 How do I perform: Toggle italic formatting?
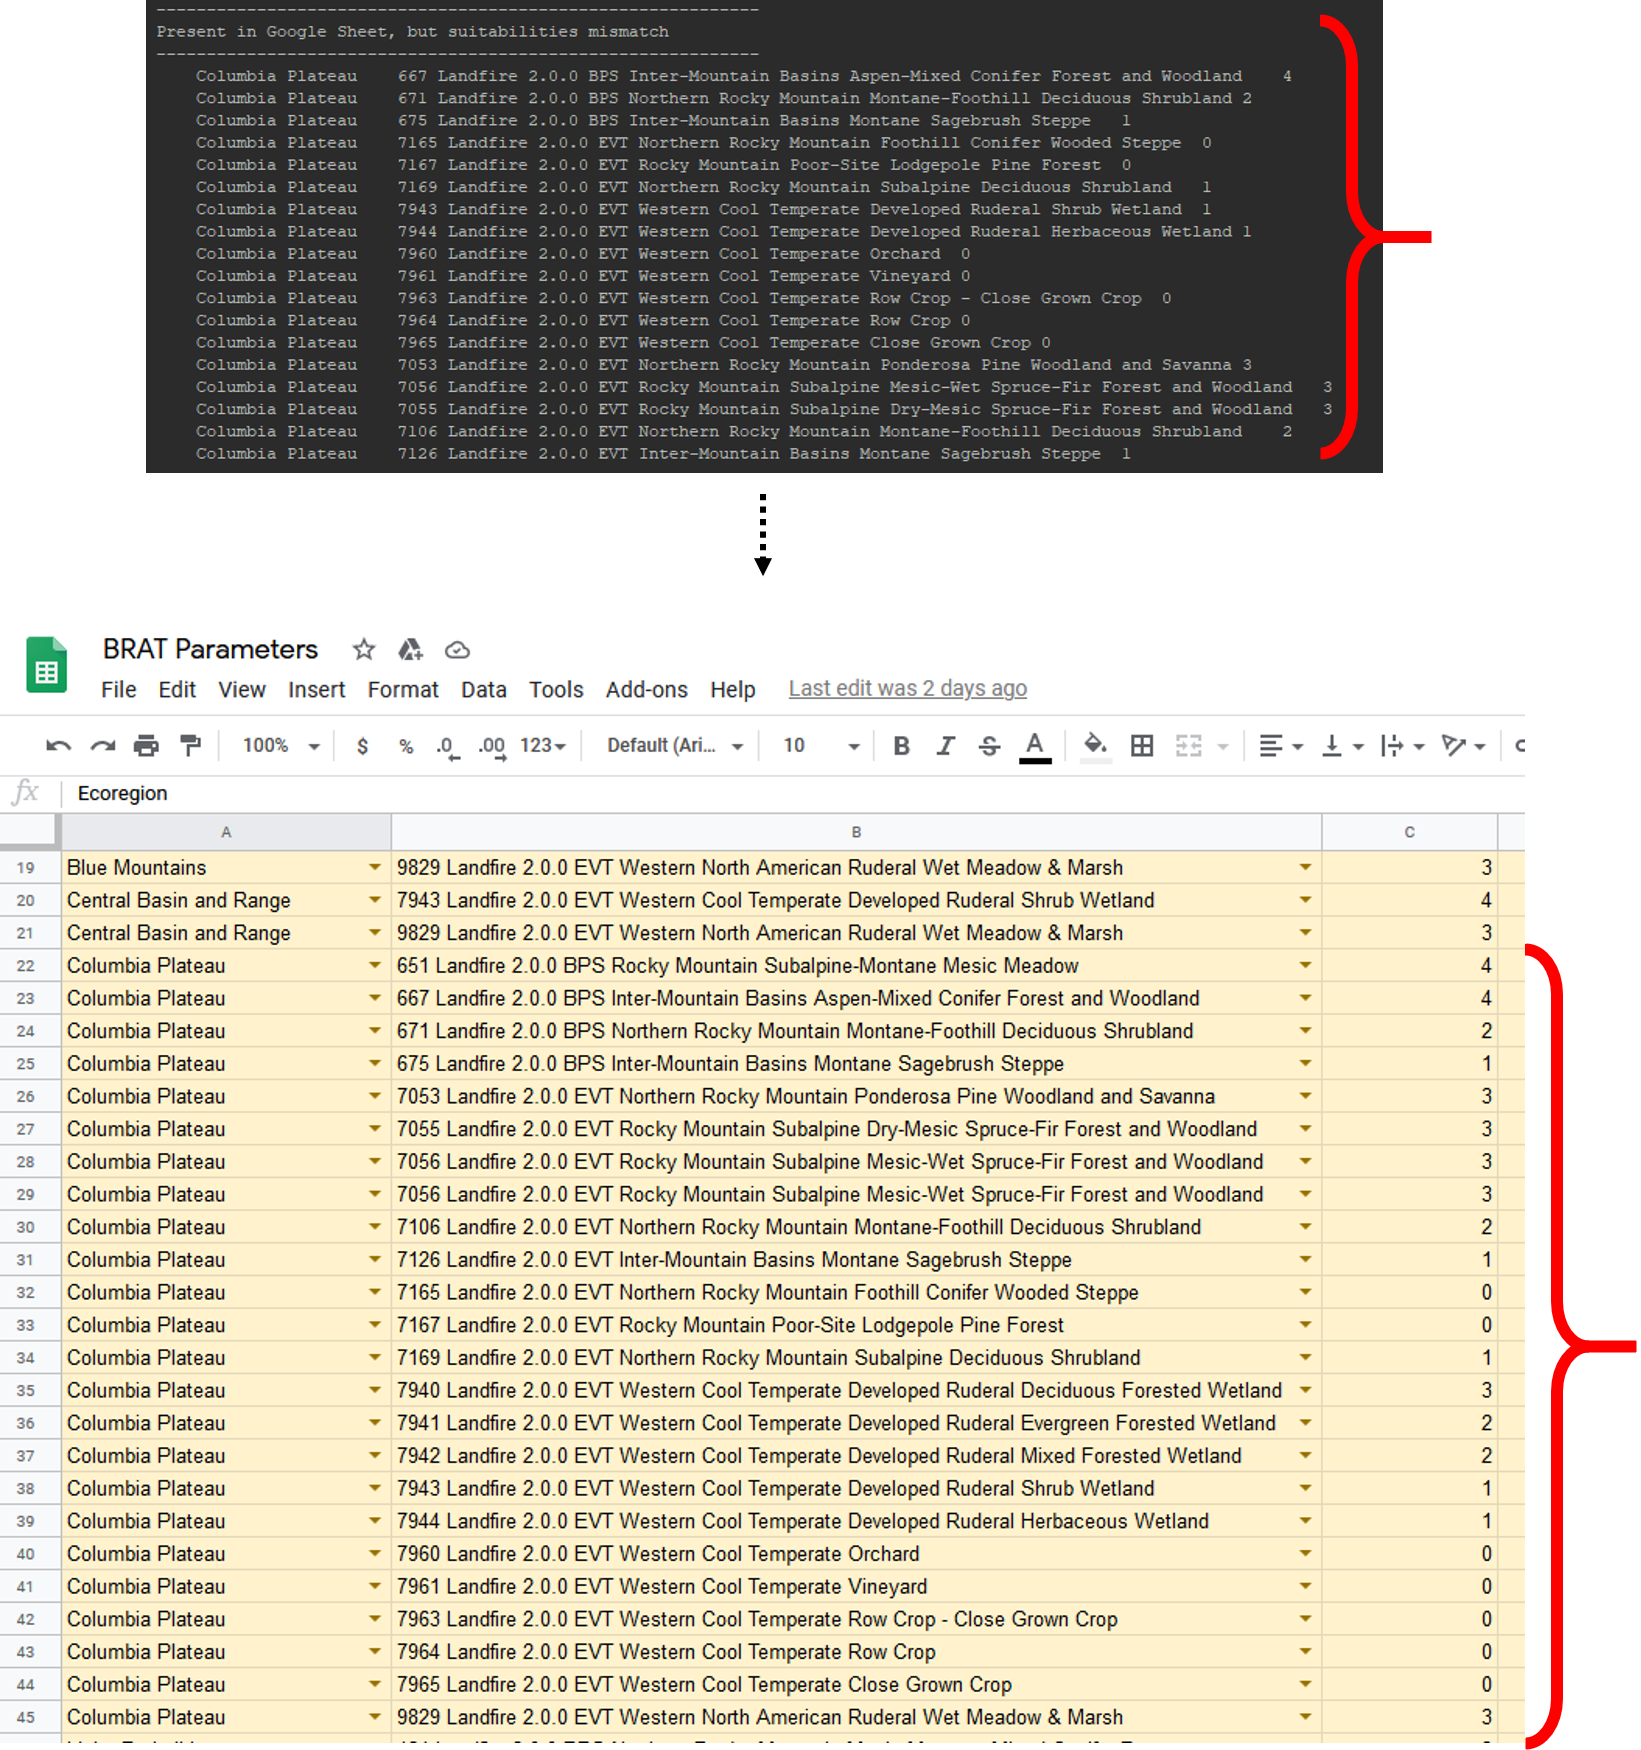point(945,746)
